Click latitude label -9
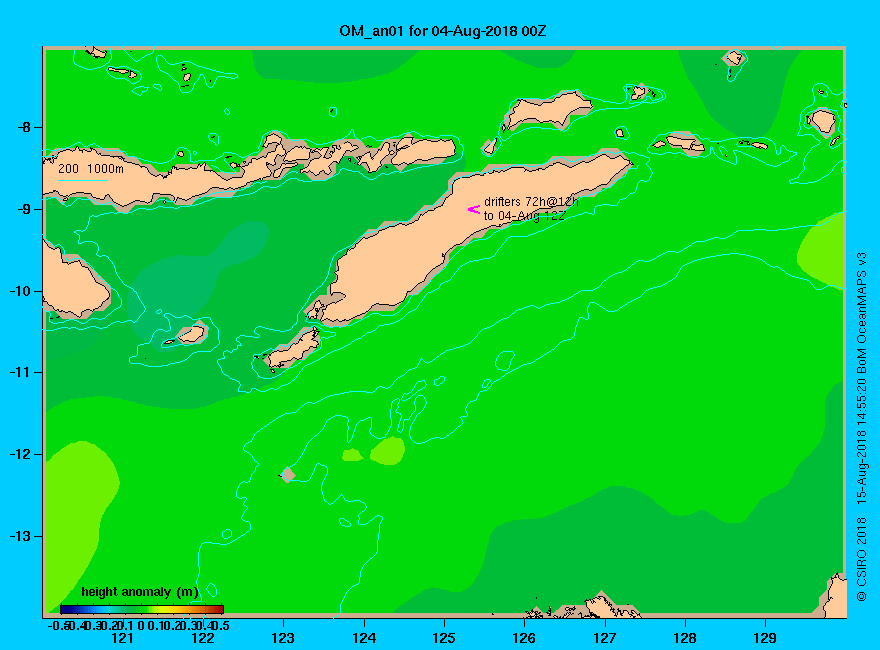 coord(24,209)
